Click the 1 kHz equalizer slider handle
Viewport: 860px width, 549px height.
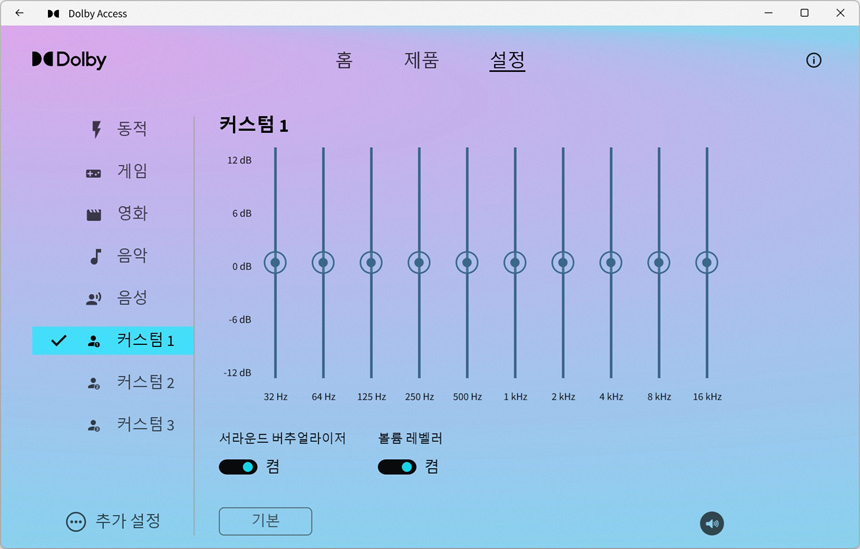point(515,263)
